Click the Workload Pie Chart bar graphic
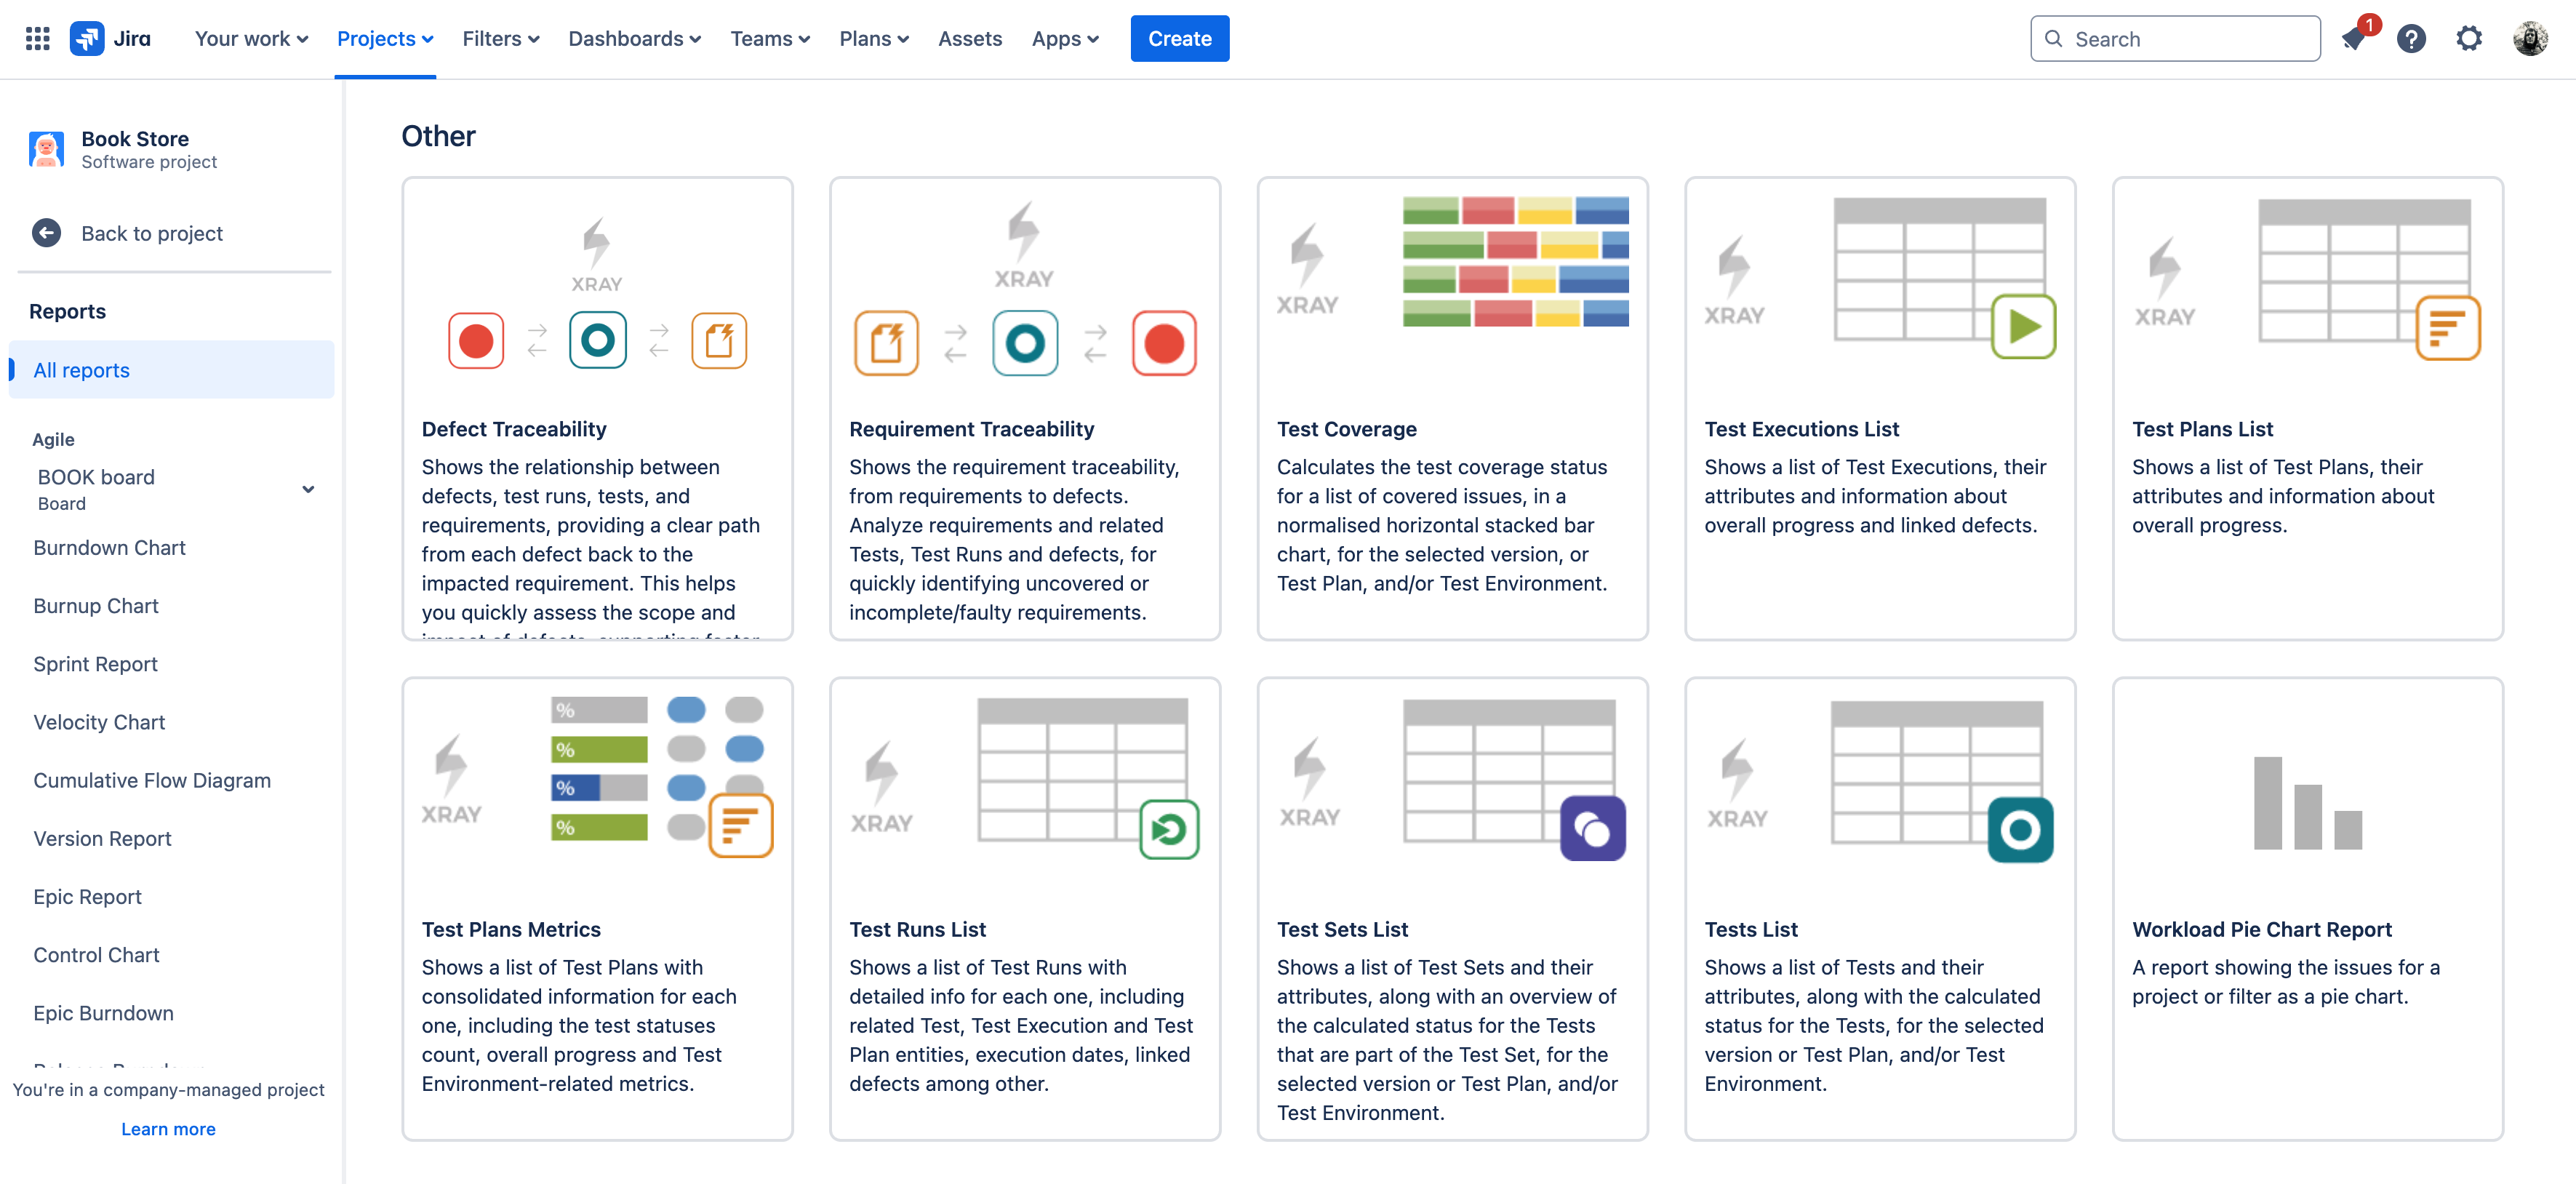The image size is (2576, 1184). pos(2307,802)
